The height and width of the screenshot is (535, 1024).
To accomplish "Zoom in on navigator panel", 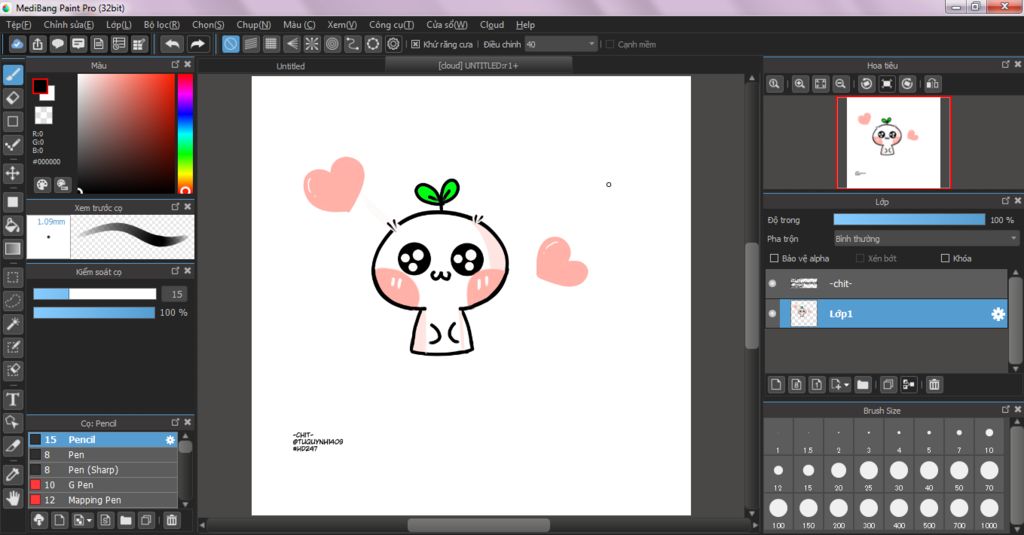I will click(800, 84).
